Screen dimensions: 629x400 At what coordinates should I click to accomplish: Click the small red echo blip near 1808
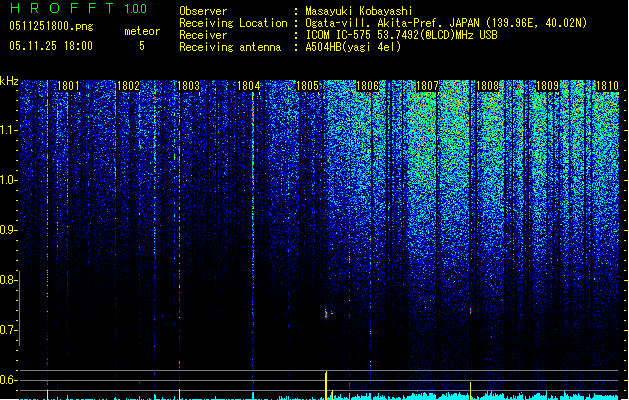[471, 311]
